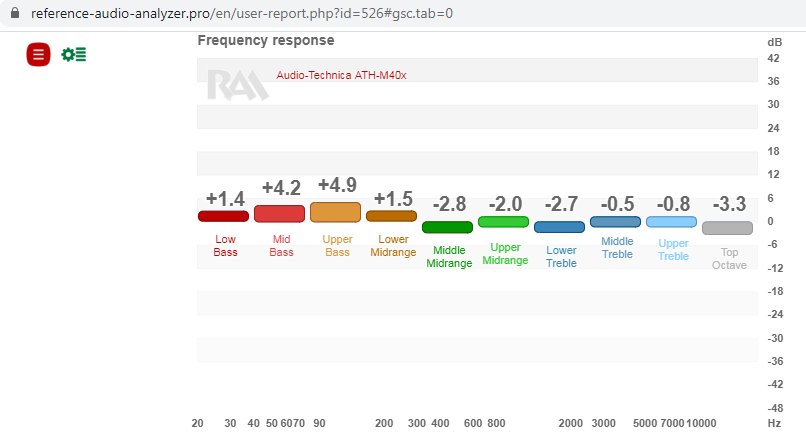This screenshot has height=448, width=806.
Task: Click the Upper Midrange band label
Action: pos(505,254)
